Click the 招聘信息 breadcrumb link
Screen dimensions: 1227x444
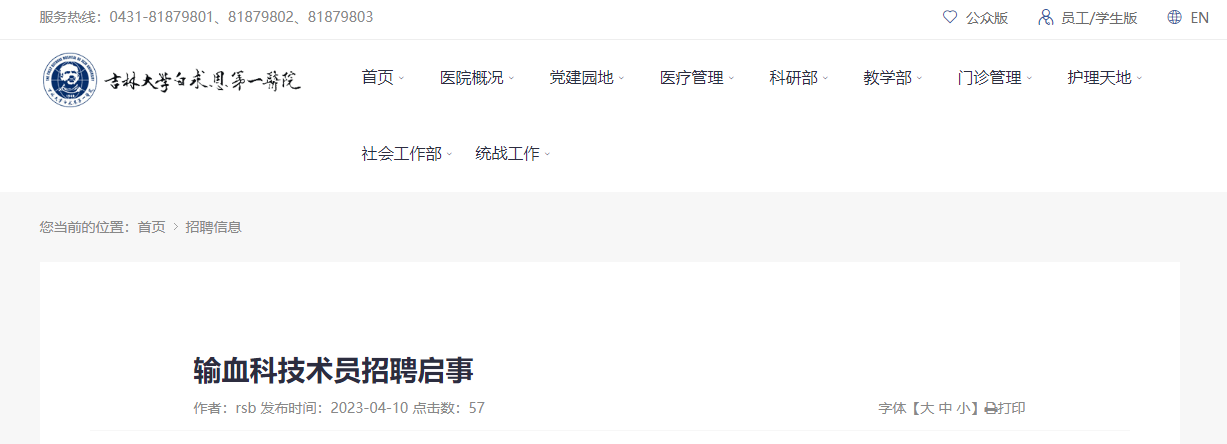(214, 227)
